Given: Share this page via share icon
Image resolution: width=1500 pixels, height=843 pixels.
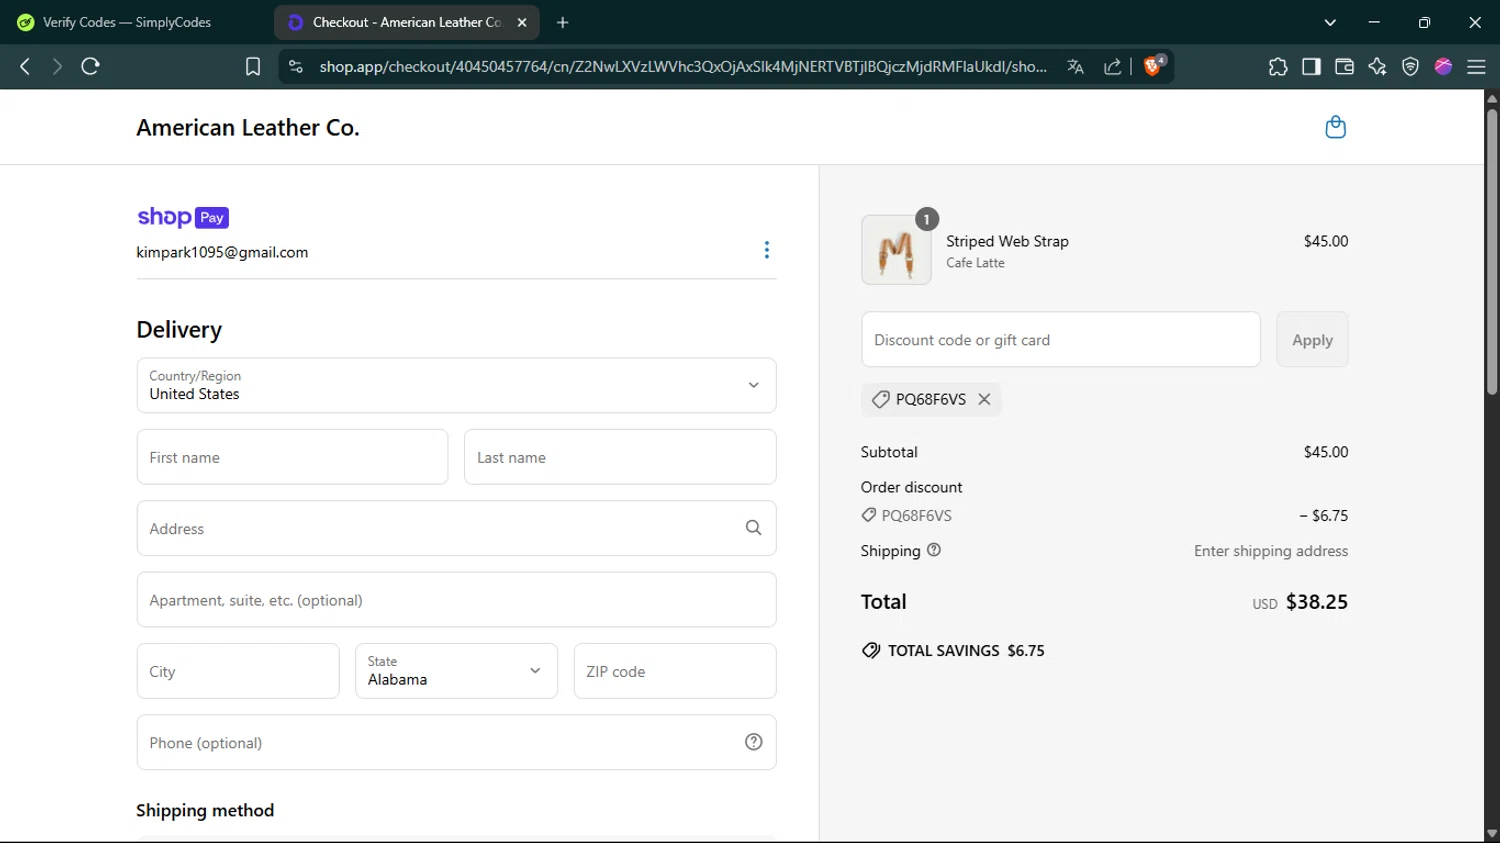Looking at the screenshot, I should click(x=1112, y=66).
